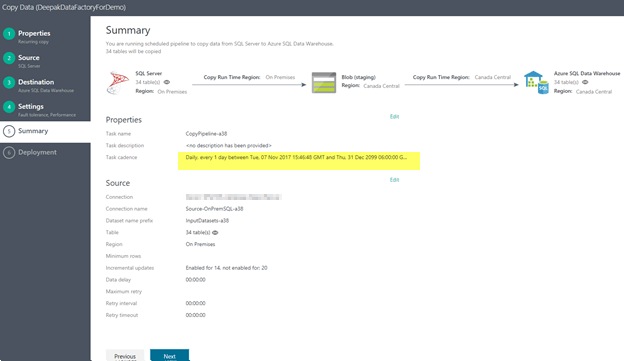The width and height of the screenshot is (624, 361).
Task: Select the incremental updates value text
Action: (x=226, y=268)
